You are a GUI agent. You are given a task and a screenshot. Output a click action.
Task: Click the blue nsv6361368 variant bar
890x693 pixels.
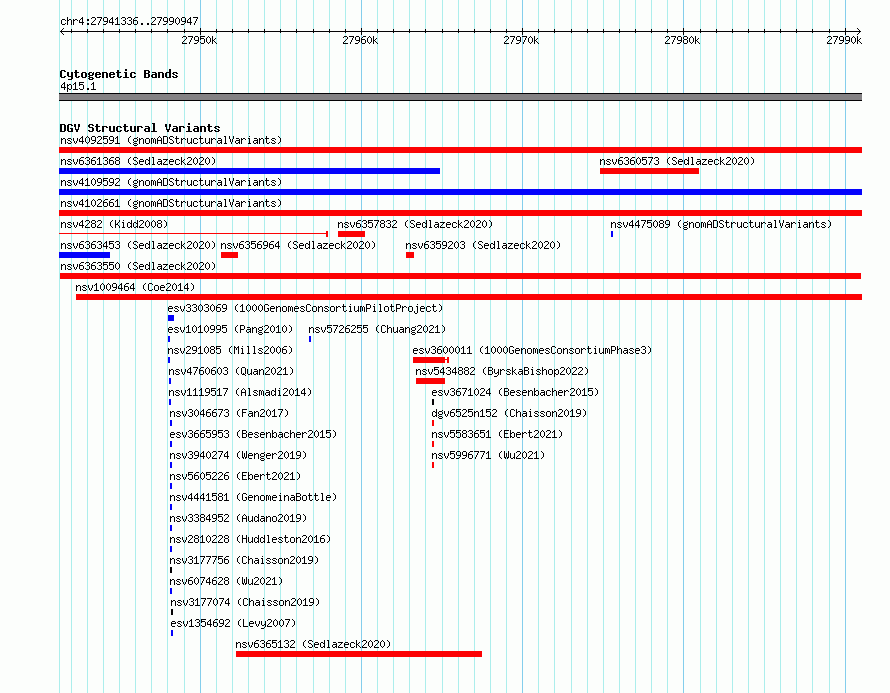point(249,171)
